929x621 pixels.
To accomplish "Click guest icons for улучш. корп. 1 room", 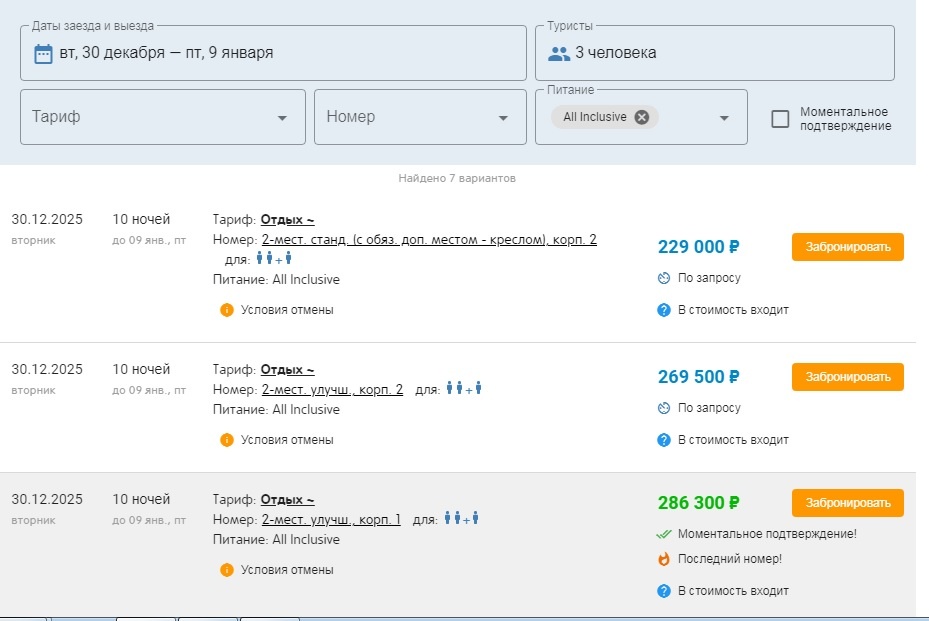I will click(462, 518).
